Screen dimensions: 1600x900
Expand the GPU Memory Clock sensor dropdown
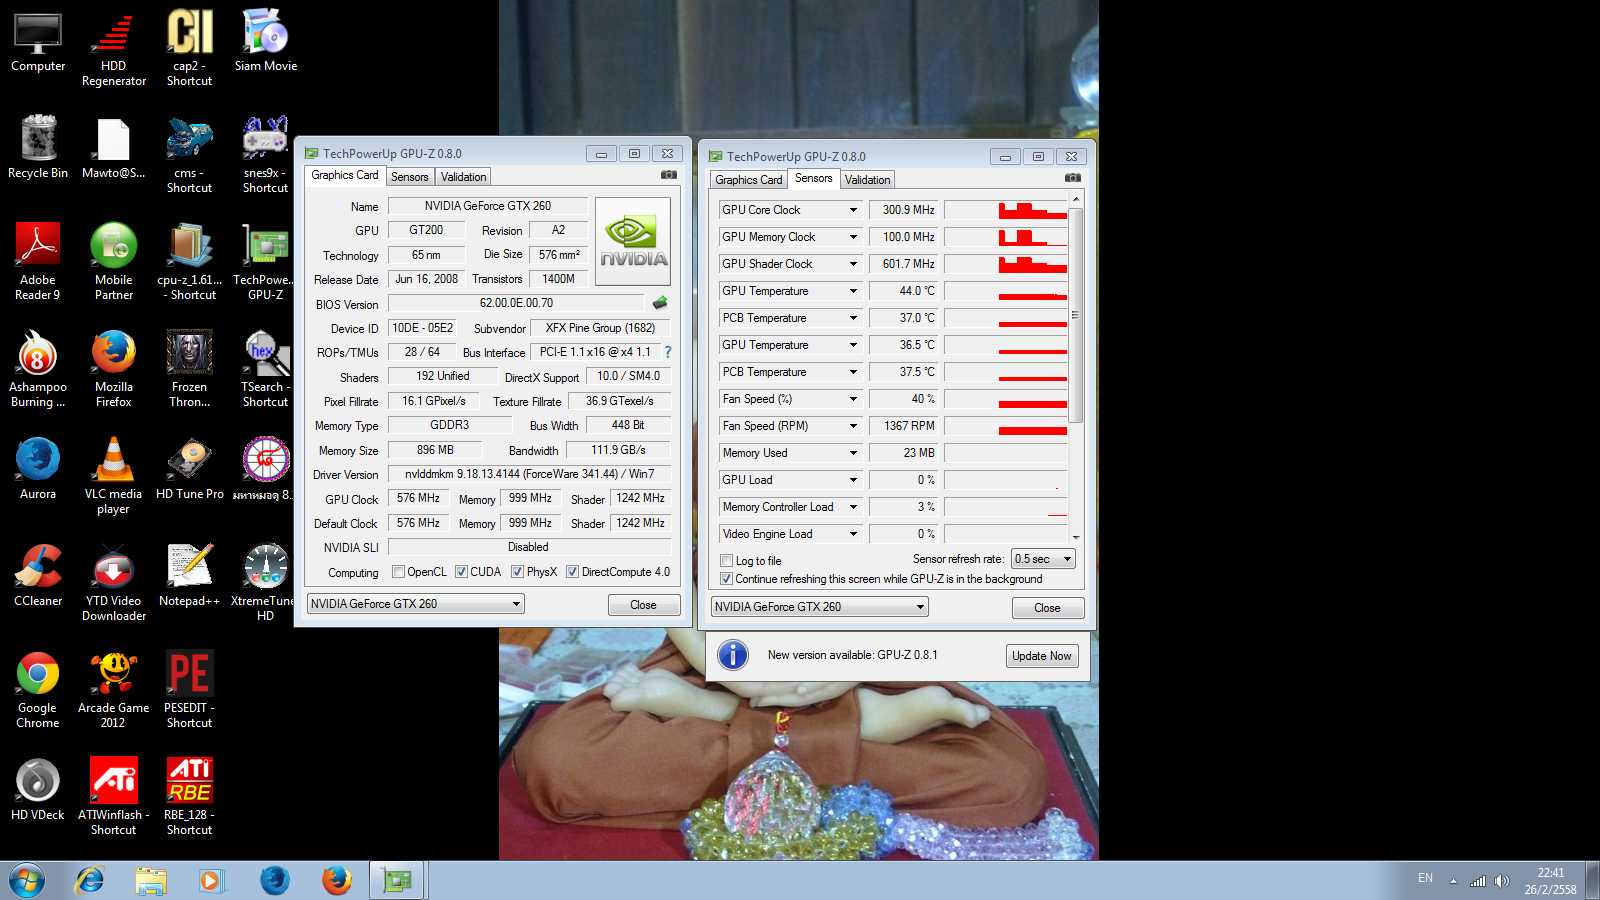pos(853,237)
